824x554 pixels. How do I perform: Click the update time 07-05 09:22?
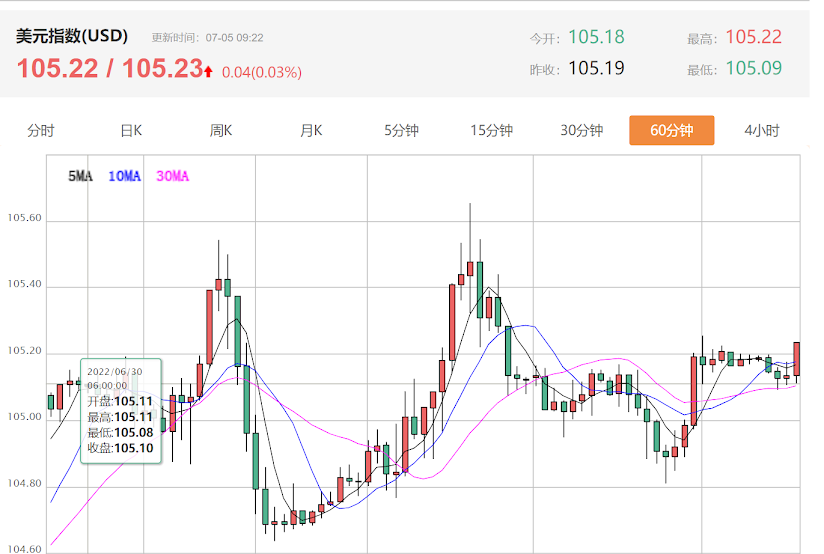[234, 38]
